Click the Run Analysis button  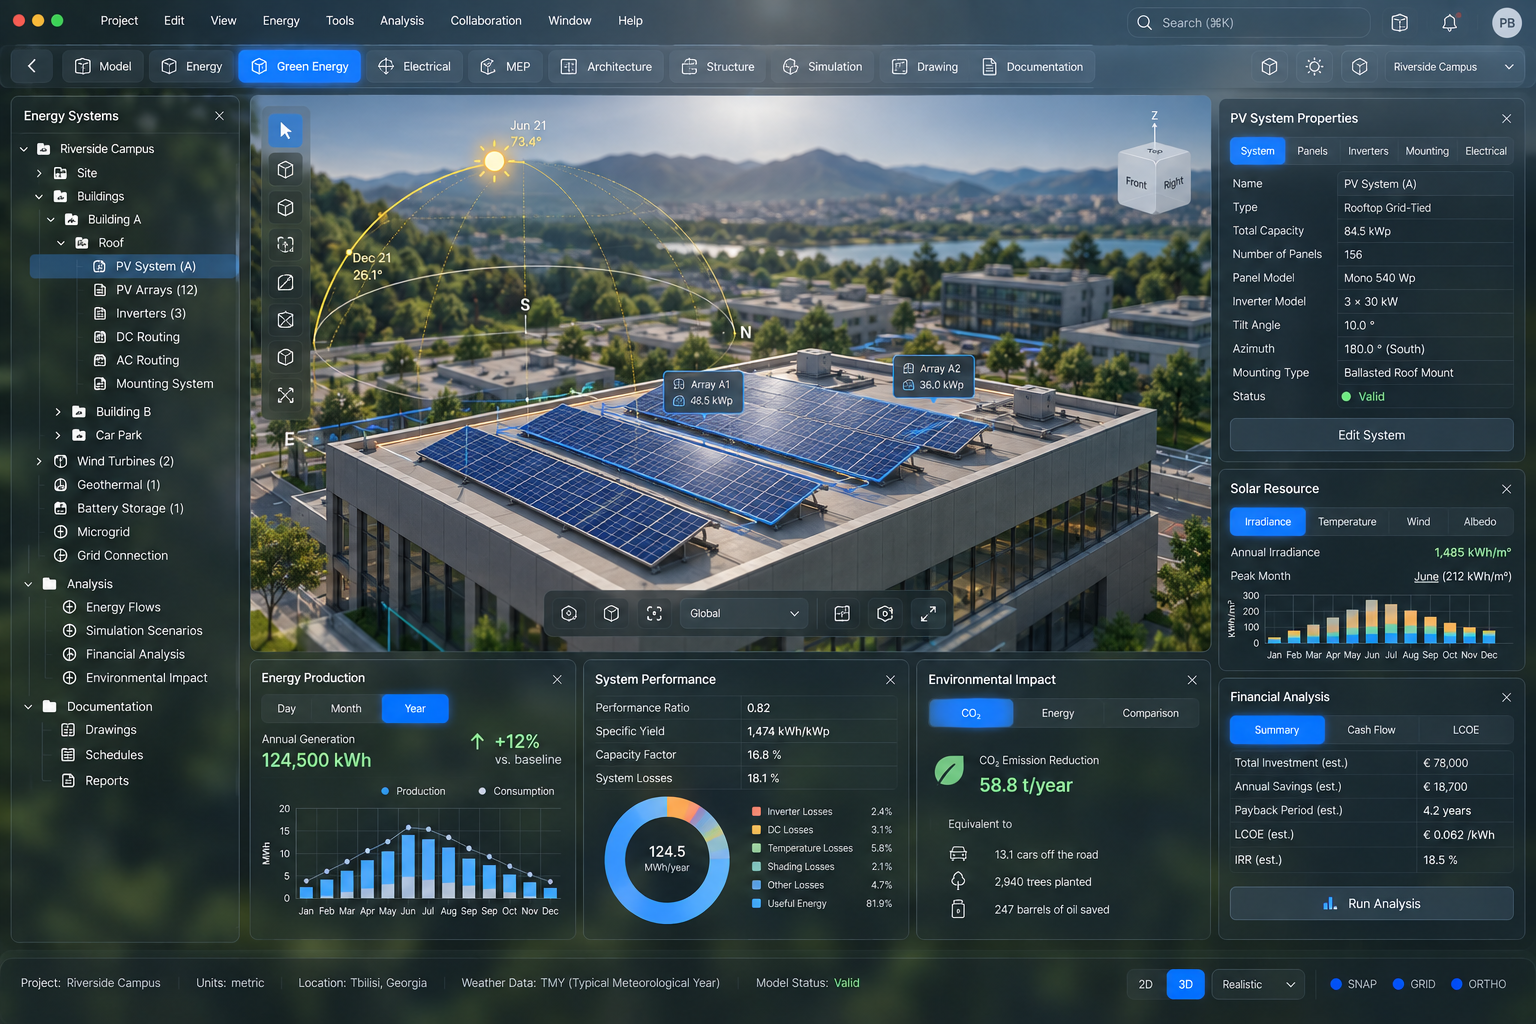pyautogui.click(x=1371, y=904)
